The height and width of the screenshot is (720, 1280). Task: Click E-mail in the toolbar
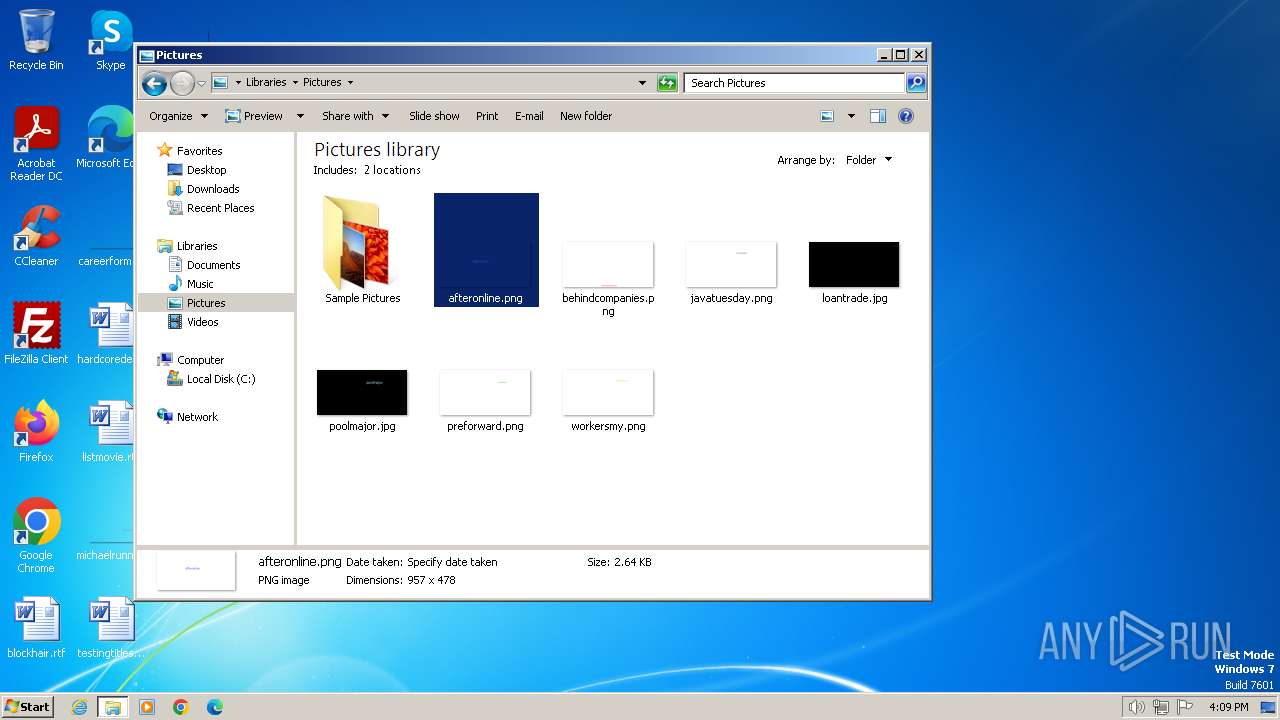coord(529,116)
